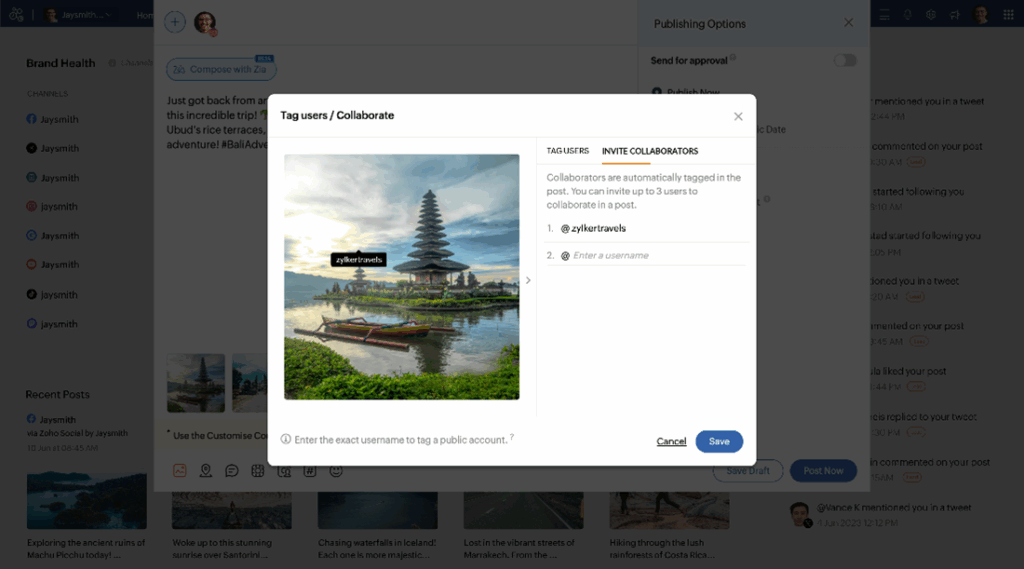Click the hashtag icon in composer toolbar
This screenshot has height=569, width=1024.
[x=310, y=471]
